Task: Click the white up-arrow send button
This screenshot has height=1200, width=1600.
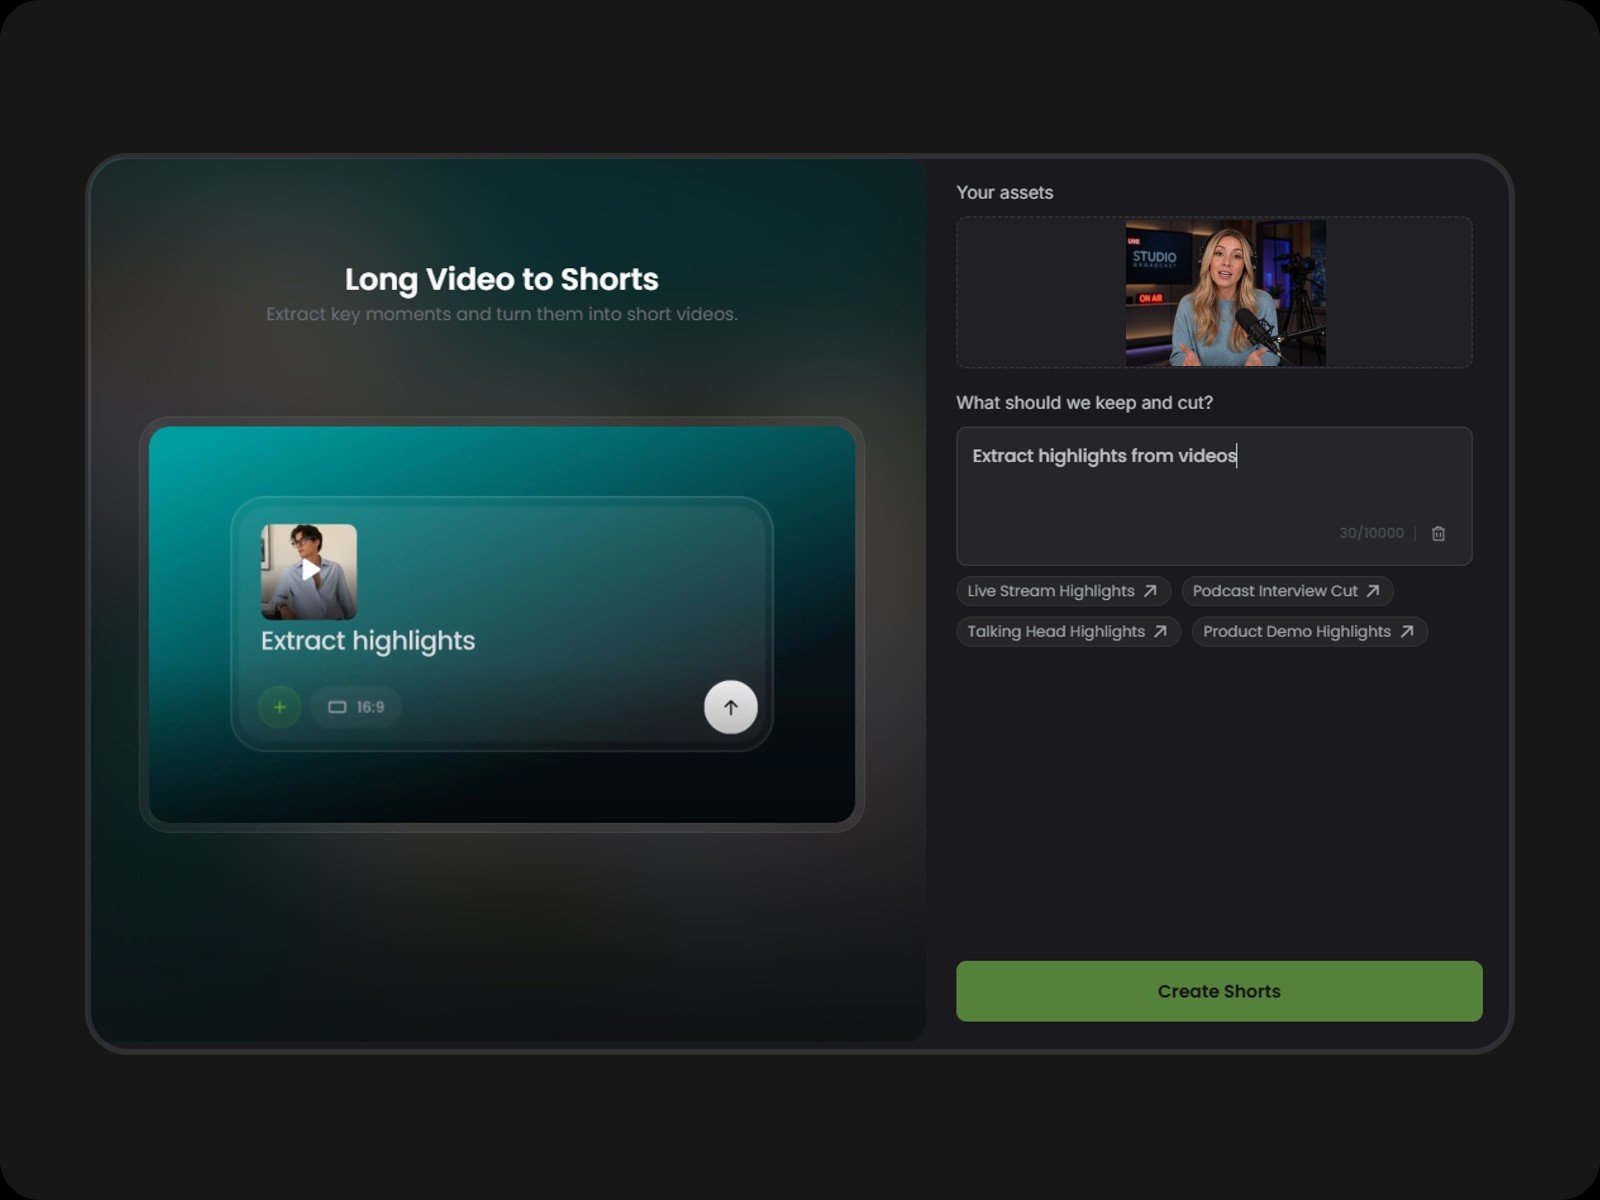Action: pyautogui.click(x=731, y=707)
